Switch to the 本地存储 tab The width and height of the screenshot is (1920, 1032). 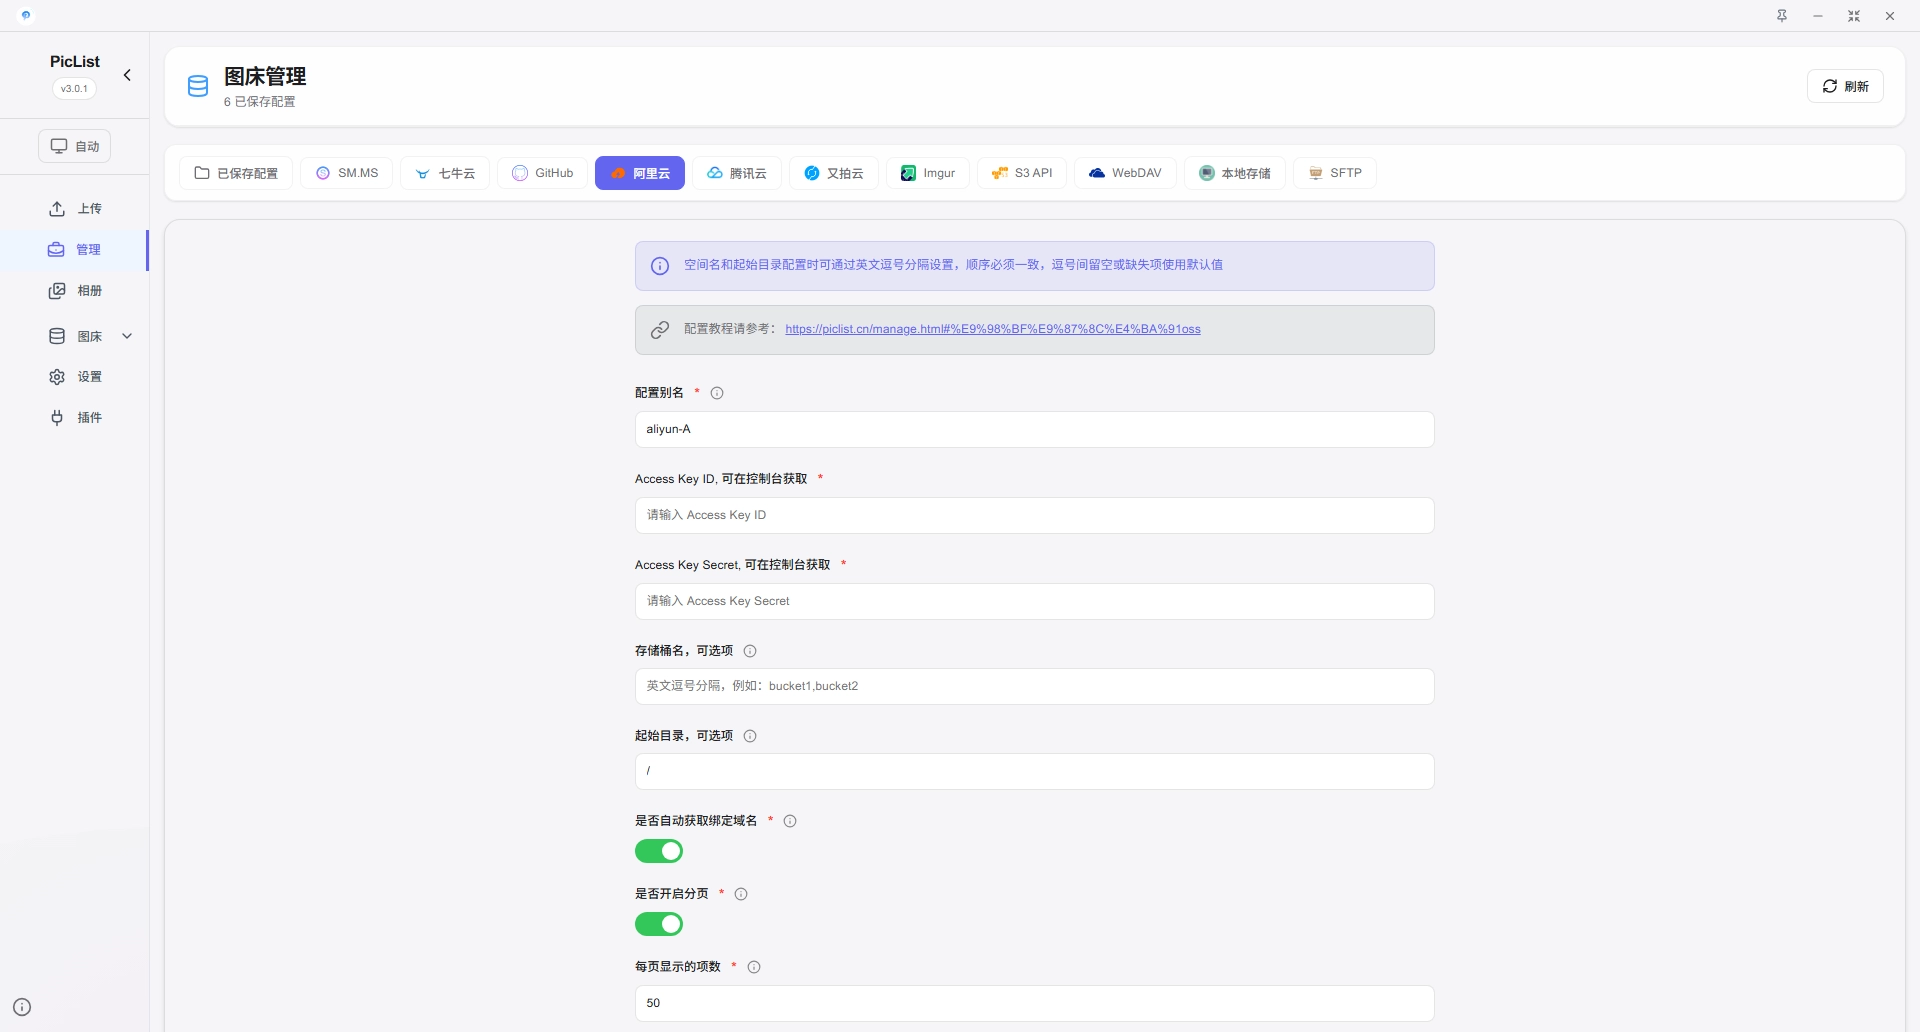pos(1235,173)
